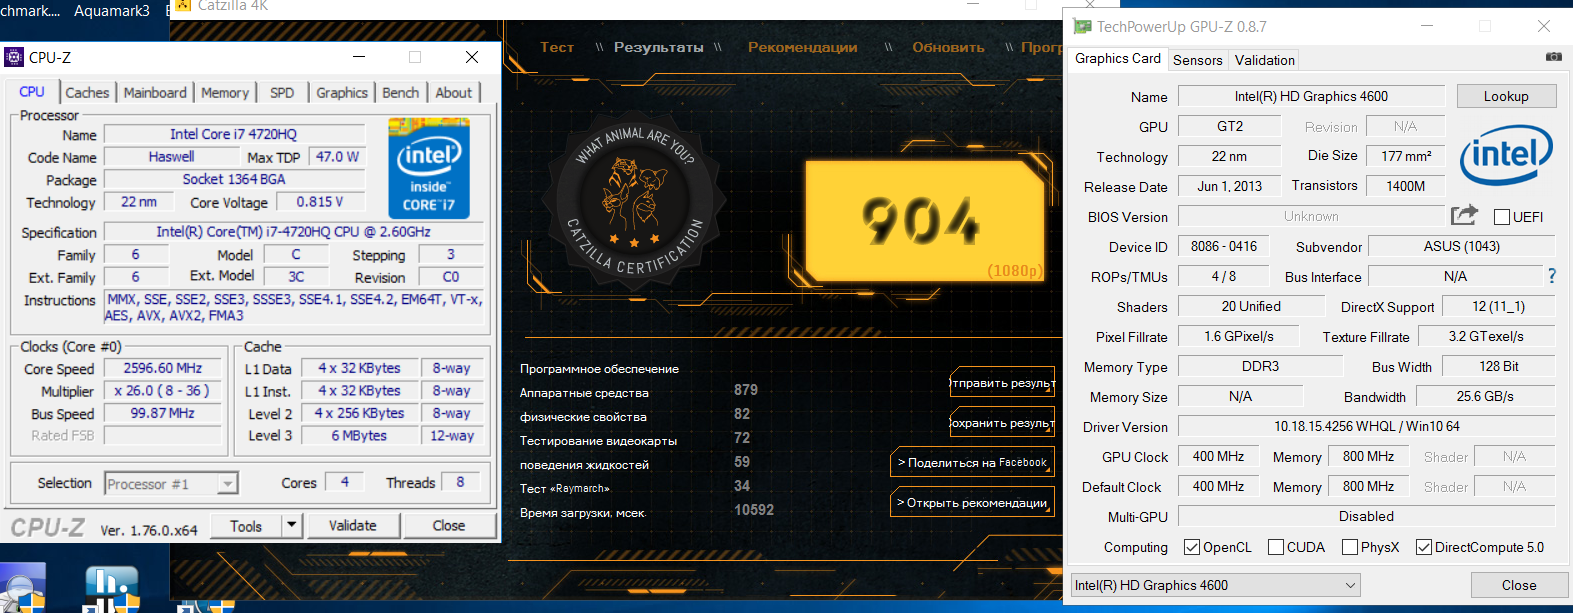The height and width of the screenshot is (613, 1573).
Task: Toggle the UEFI checkbox
Action: 1502,217
